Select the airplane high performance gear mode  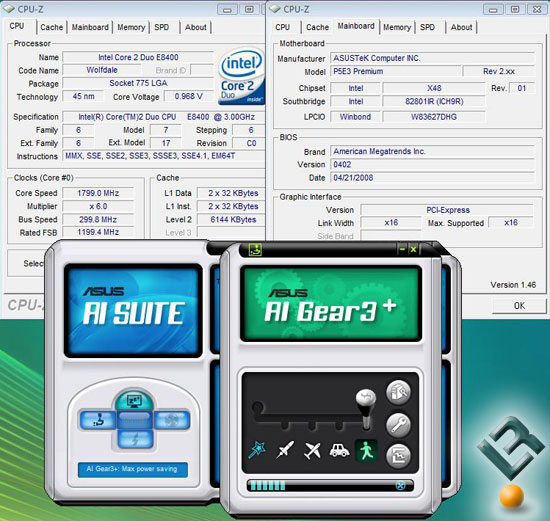[312, 450]
